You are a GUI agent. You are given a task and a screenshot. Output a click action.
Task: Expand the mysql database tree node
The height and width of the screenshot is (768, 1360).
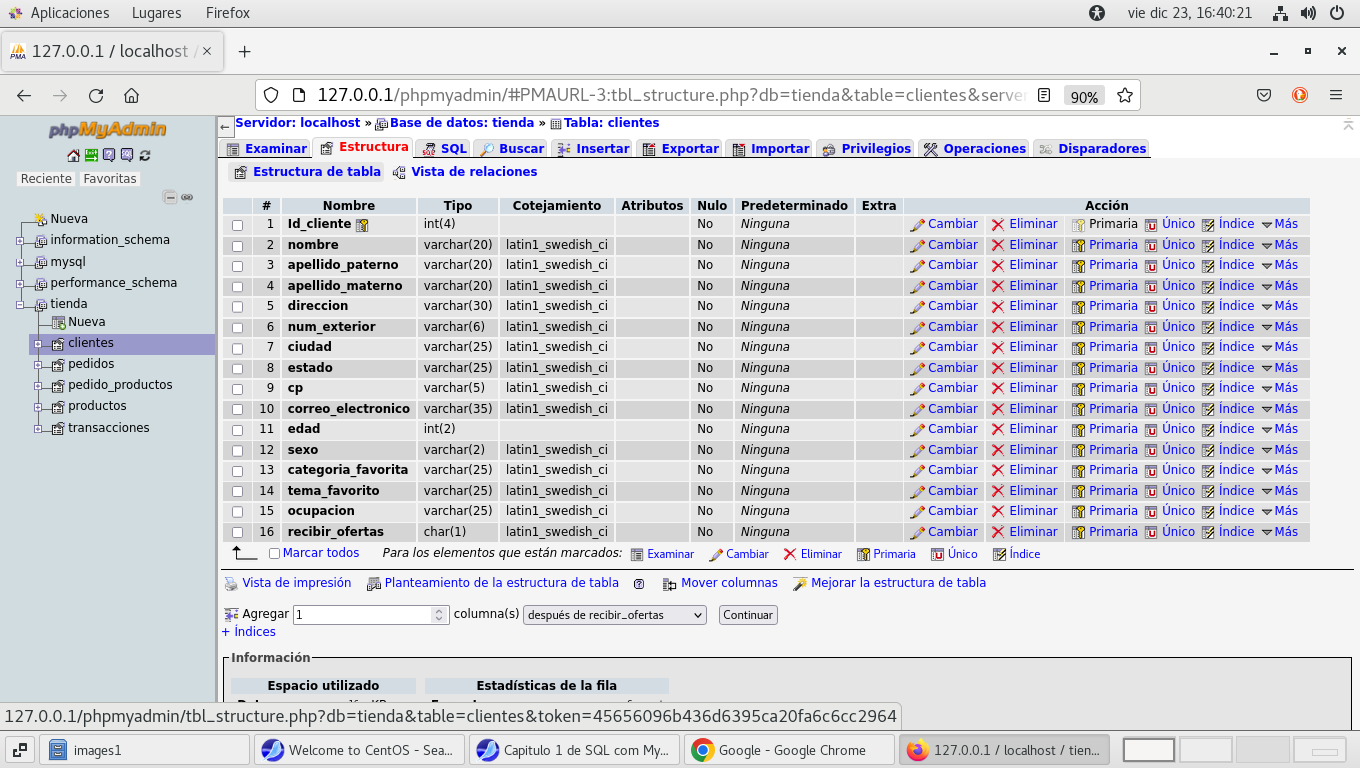(x=20, y=262)
